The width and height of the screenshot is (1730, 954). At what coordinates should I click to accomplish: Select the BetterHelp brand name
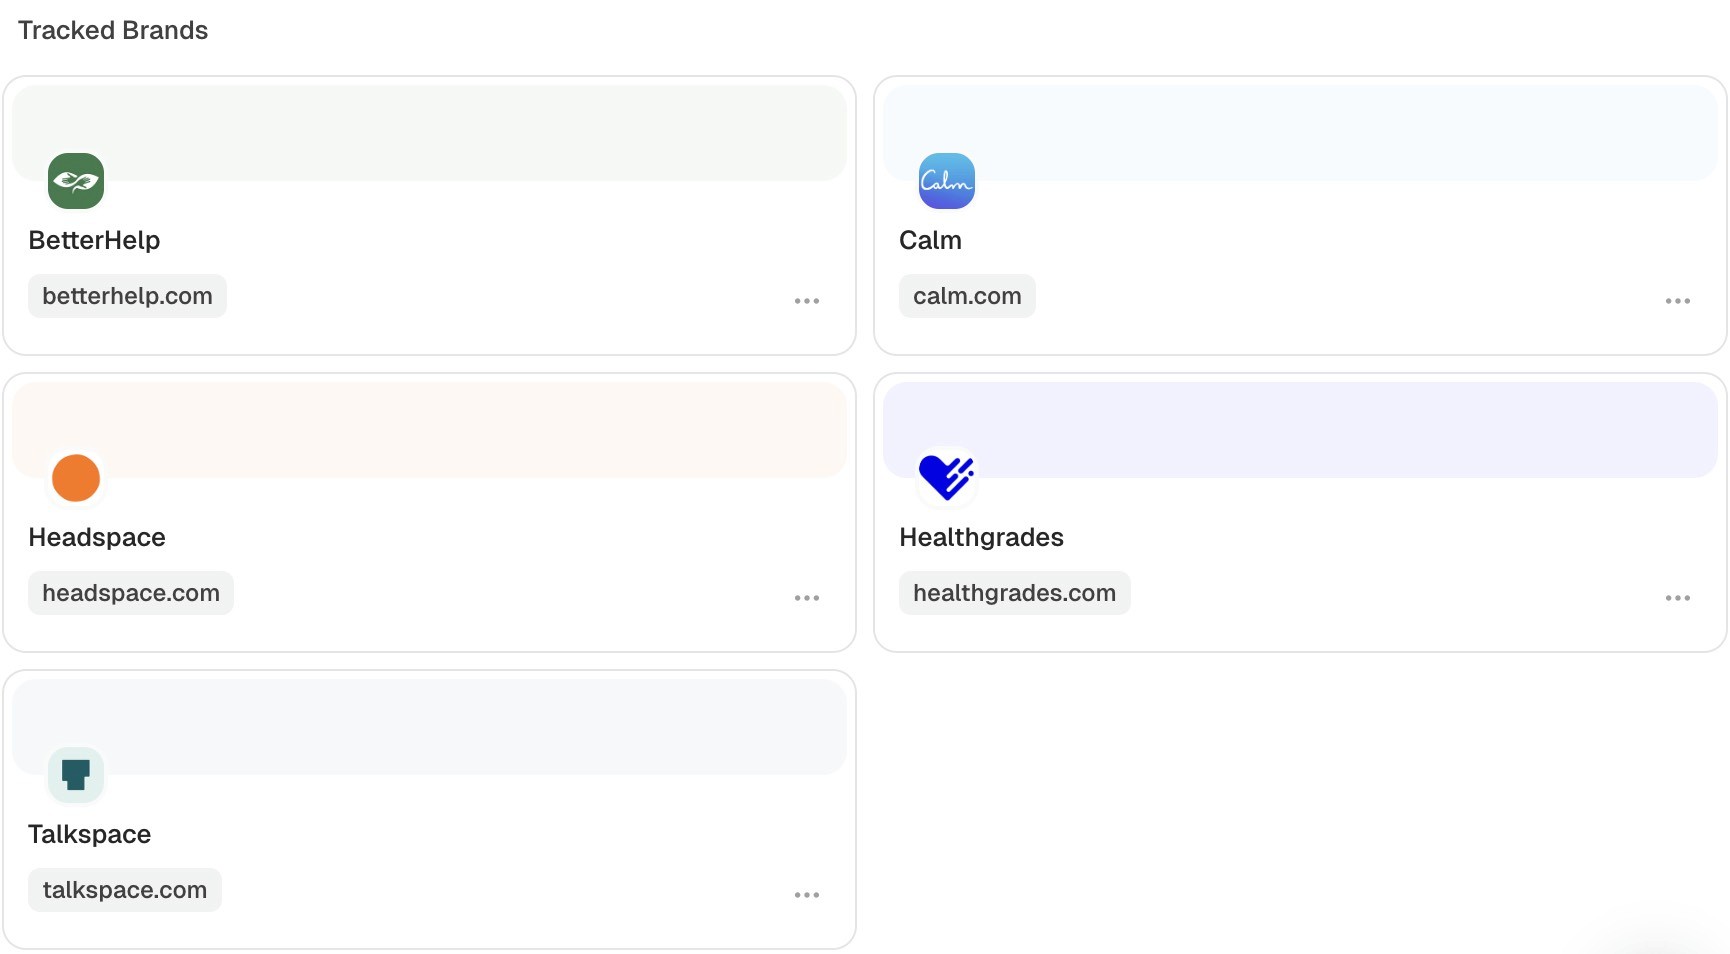click(94, 240)
